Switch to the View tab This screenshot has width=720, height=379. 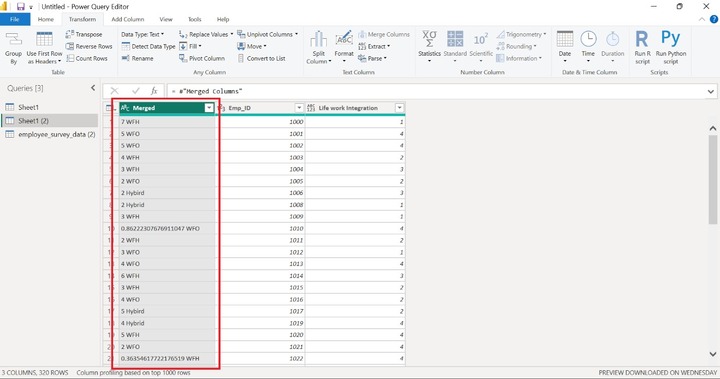pos(166,19)
